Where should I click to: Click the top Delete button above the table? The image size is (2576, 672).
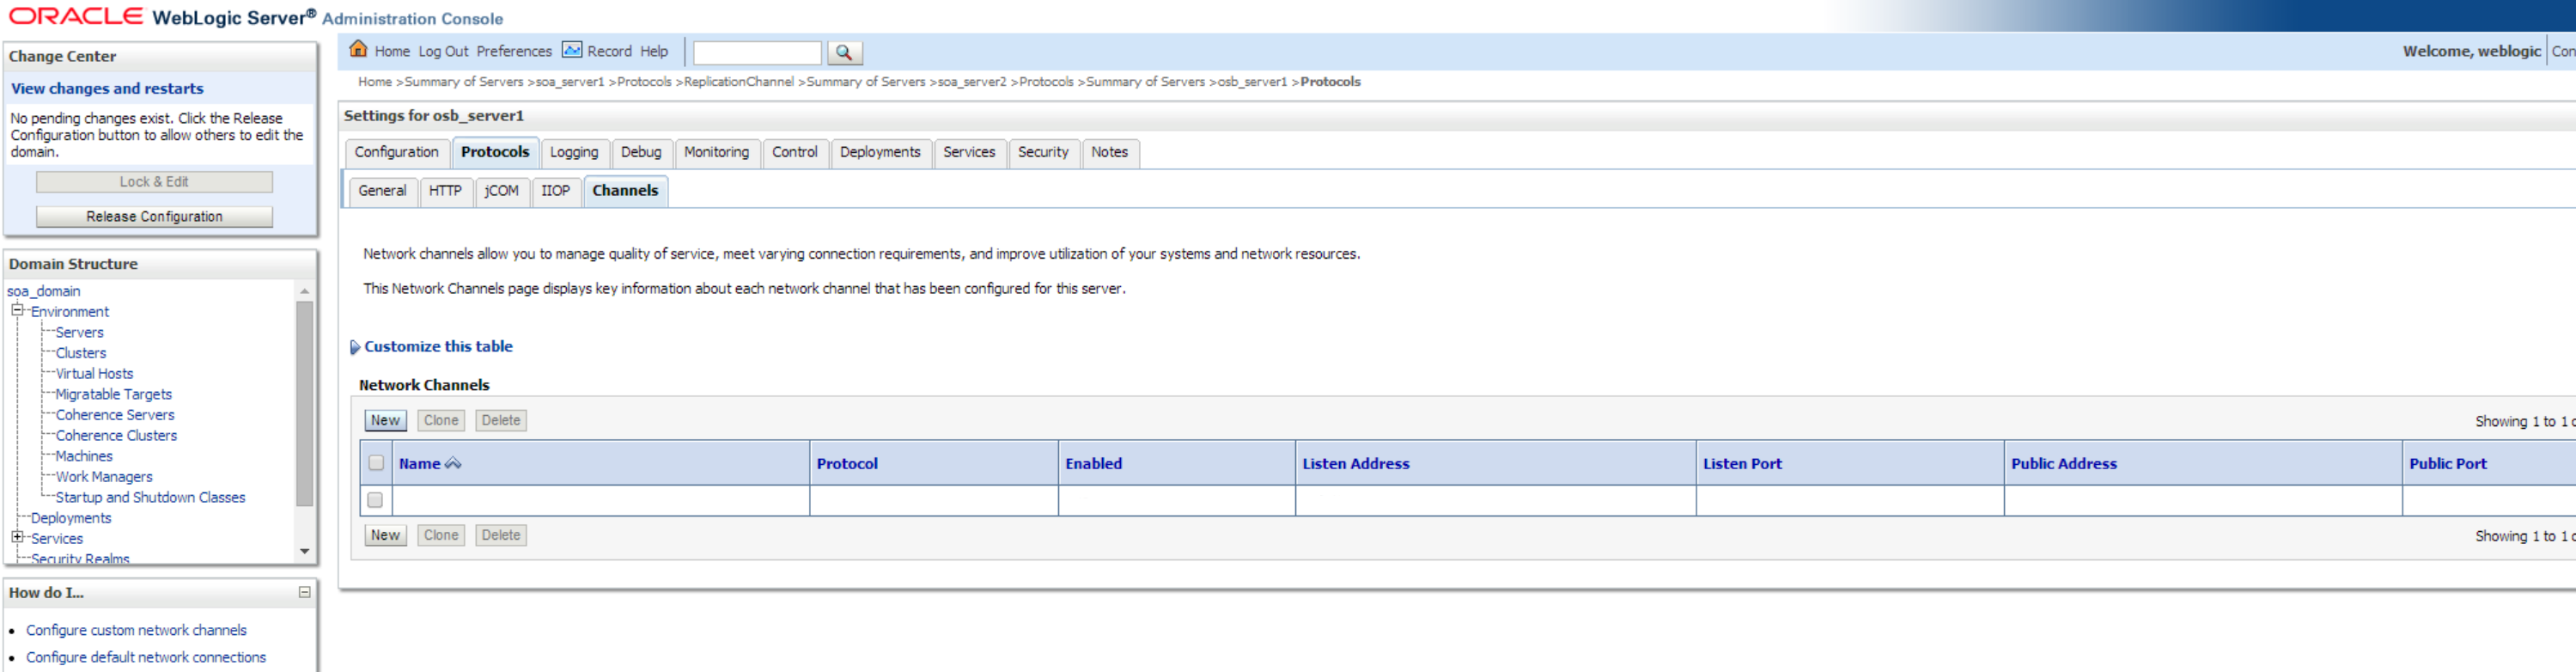click(x=501, y=421)
